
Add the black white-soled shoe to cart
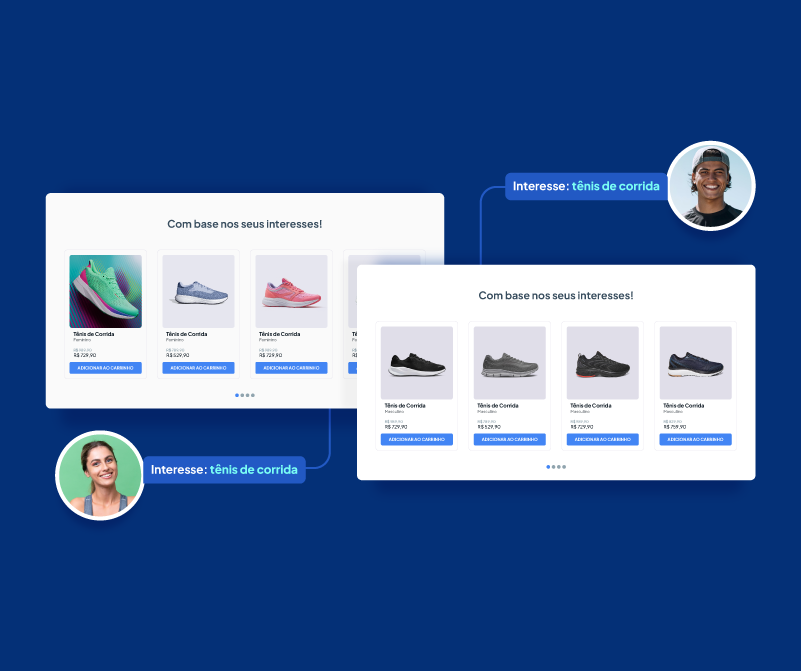pyautogui.click(x=416, y=440)
